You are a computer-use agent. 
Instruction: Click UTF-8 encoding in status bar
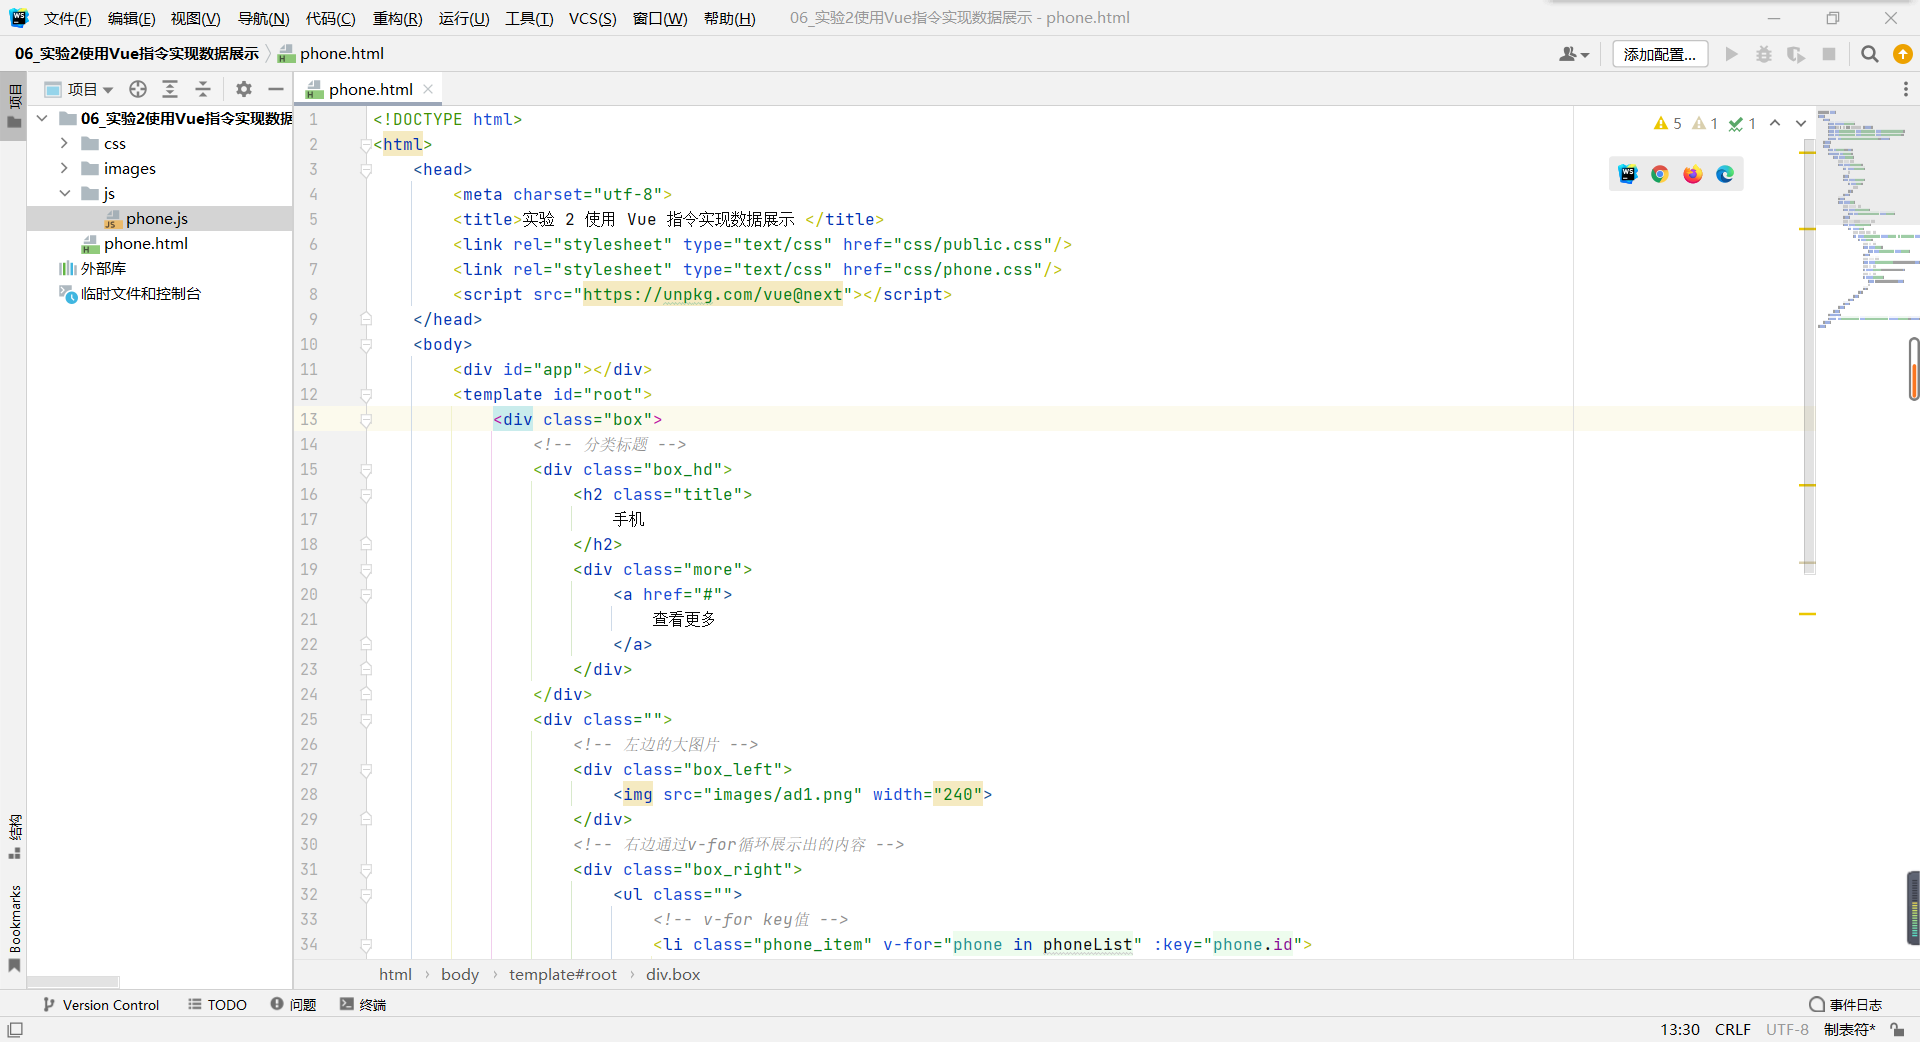(x=1787, y=1029)
